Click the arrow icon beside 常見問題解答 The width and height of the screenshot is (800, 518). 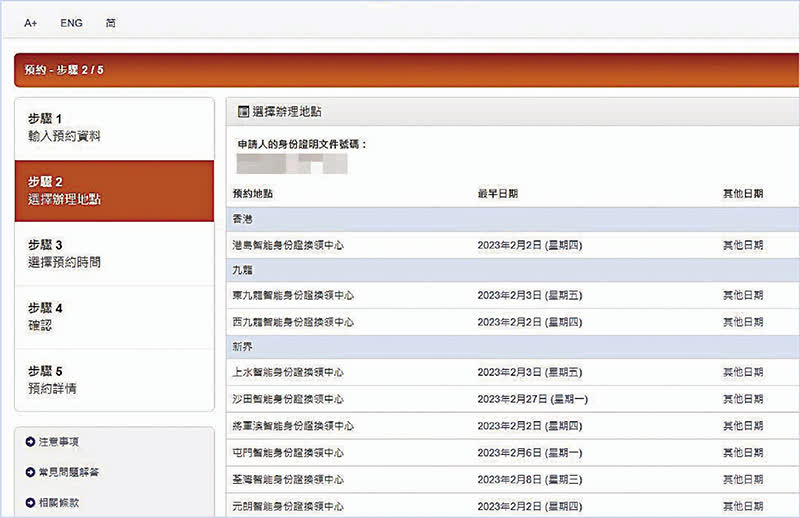click(x=29, y=471)
